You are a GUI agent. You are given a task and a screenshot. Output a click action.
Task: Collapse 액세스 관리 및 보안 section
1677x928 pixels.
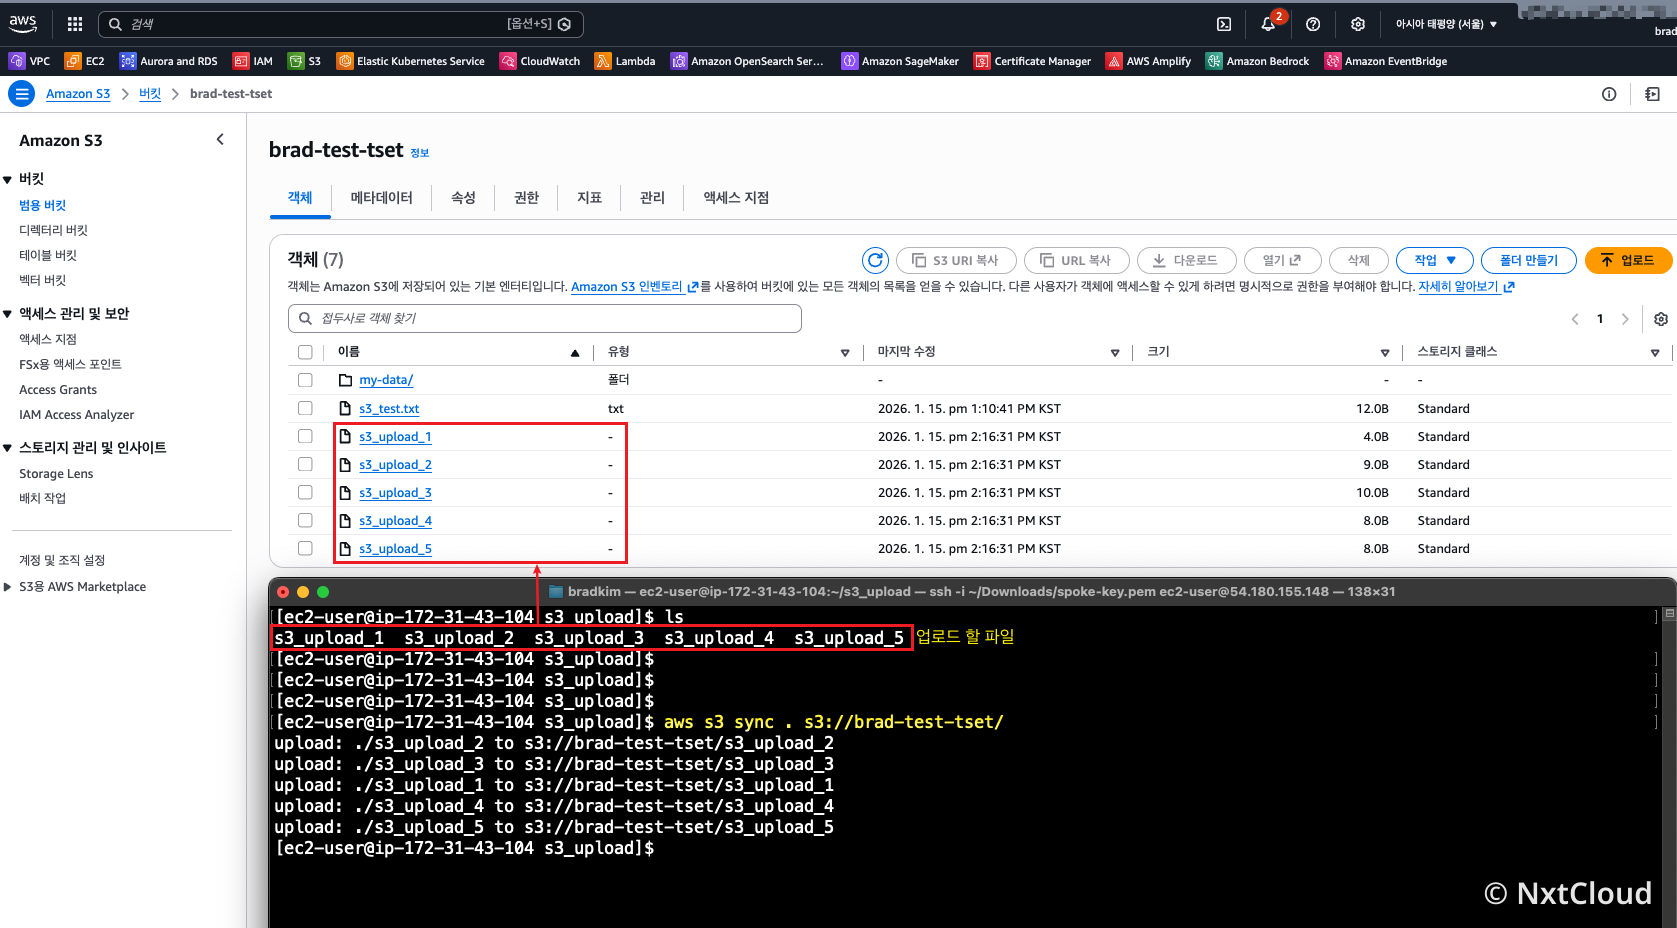(8, 314)
